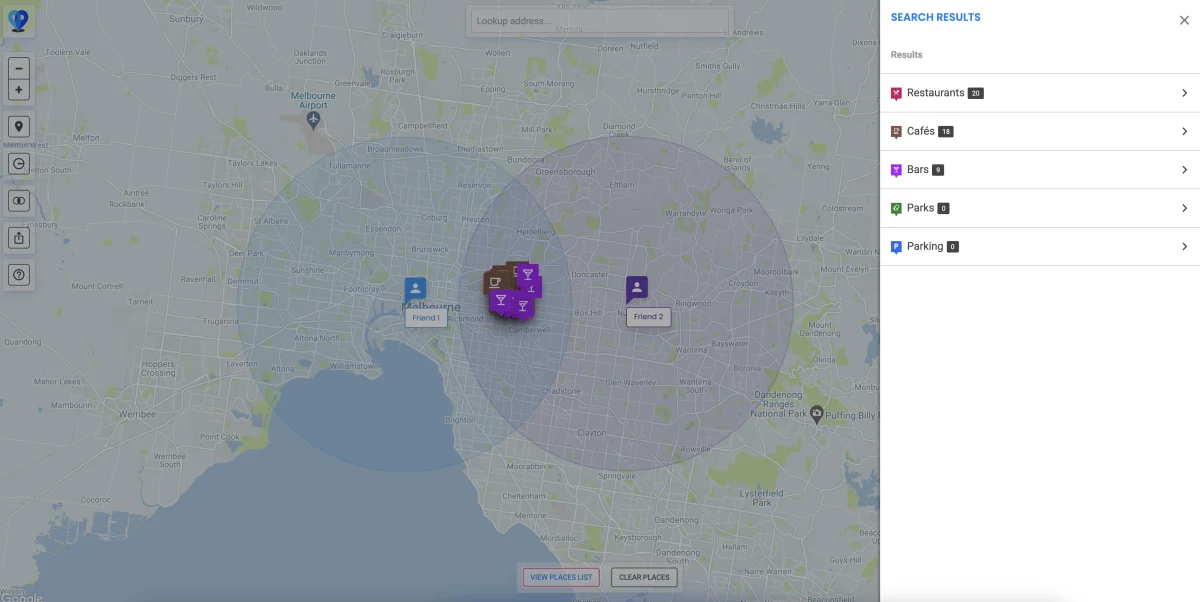Click the Cafés category cup icon
The width and height of the screenshot is (1200, 602).
pyautogui.click(x=896, y=132)
